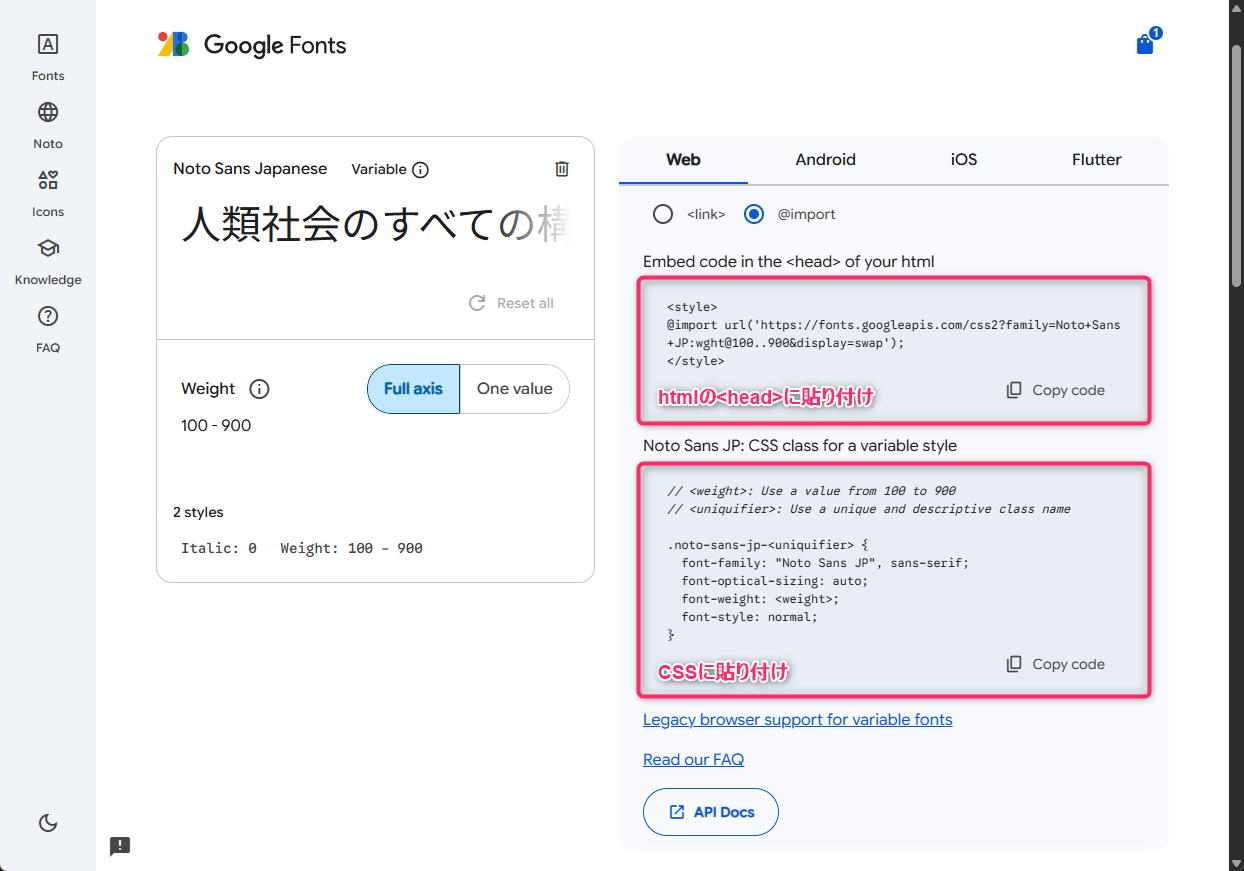Image resolution: width=1244 pixels, height=871 pixels.
Task: Open the Icons section from sidebar
Action: [x=47, y=191]
